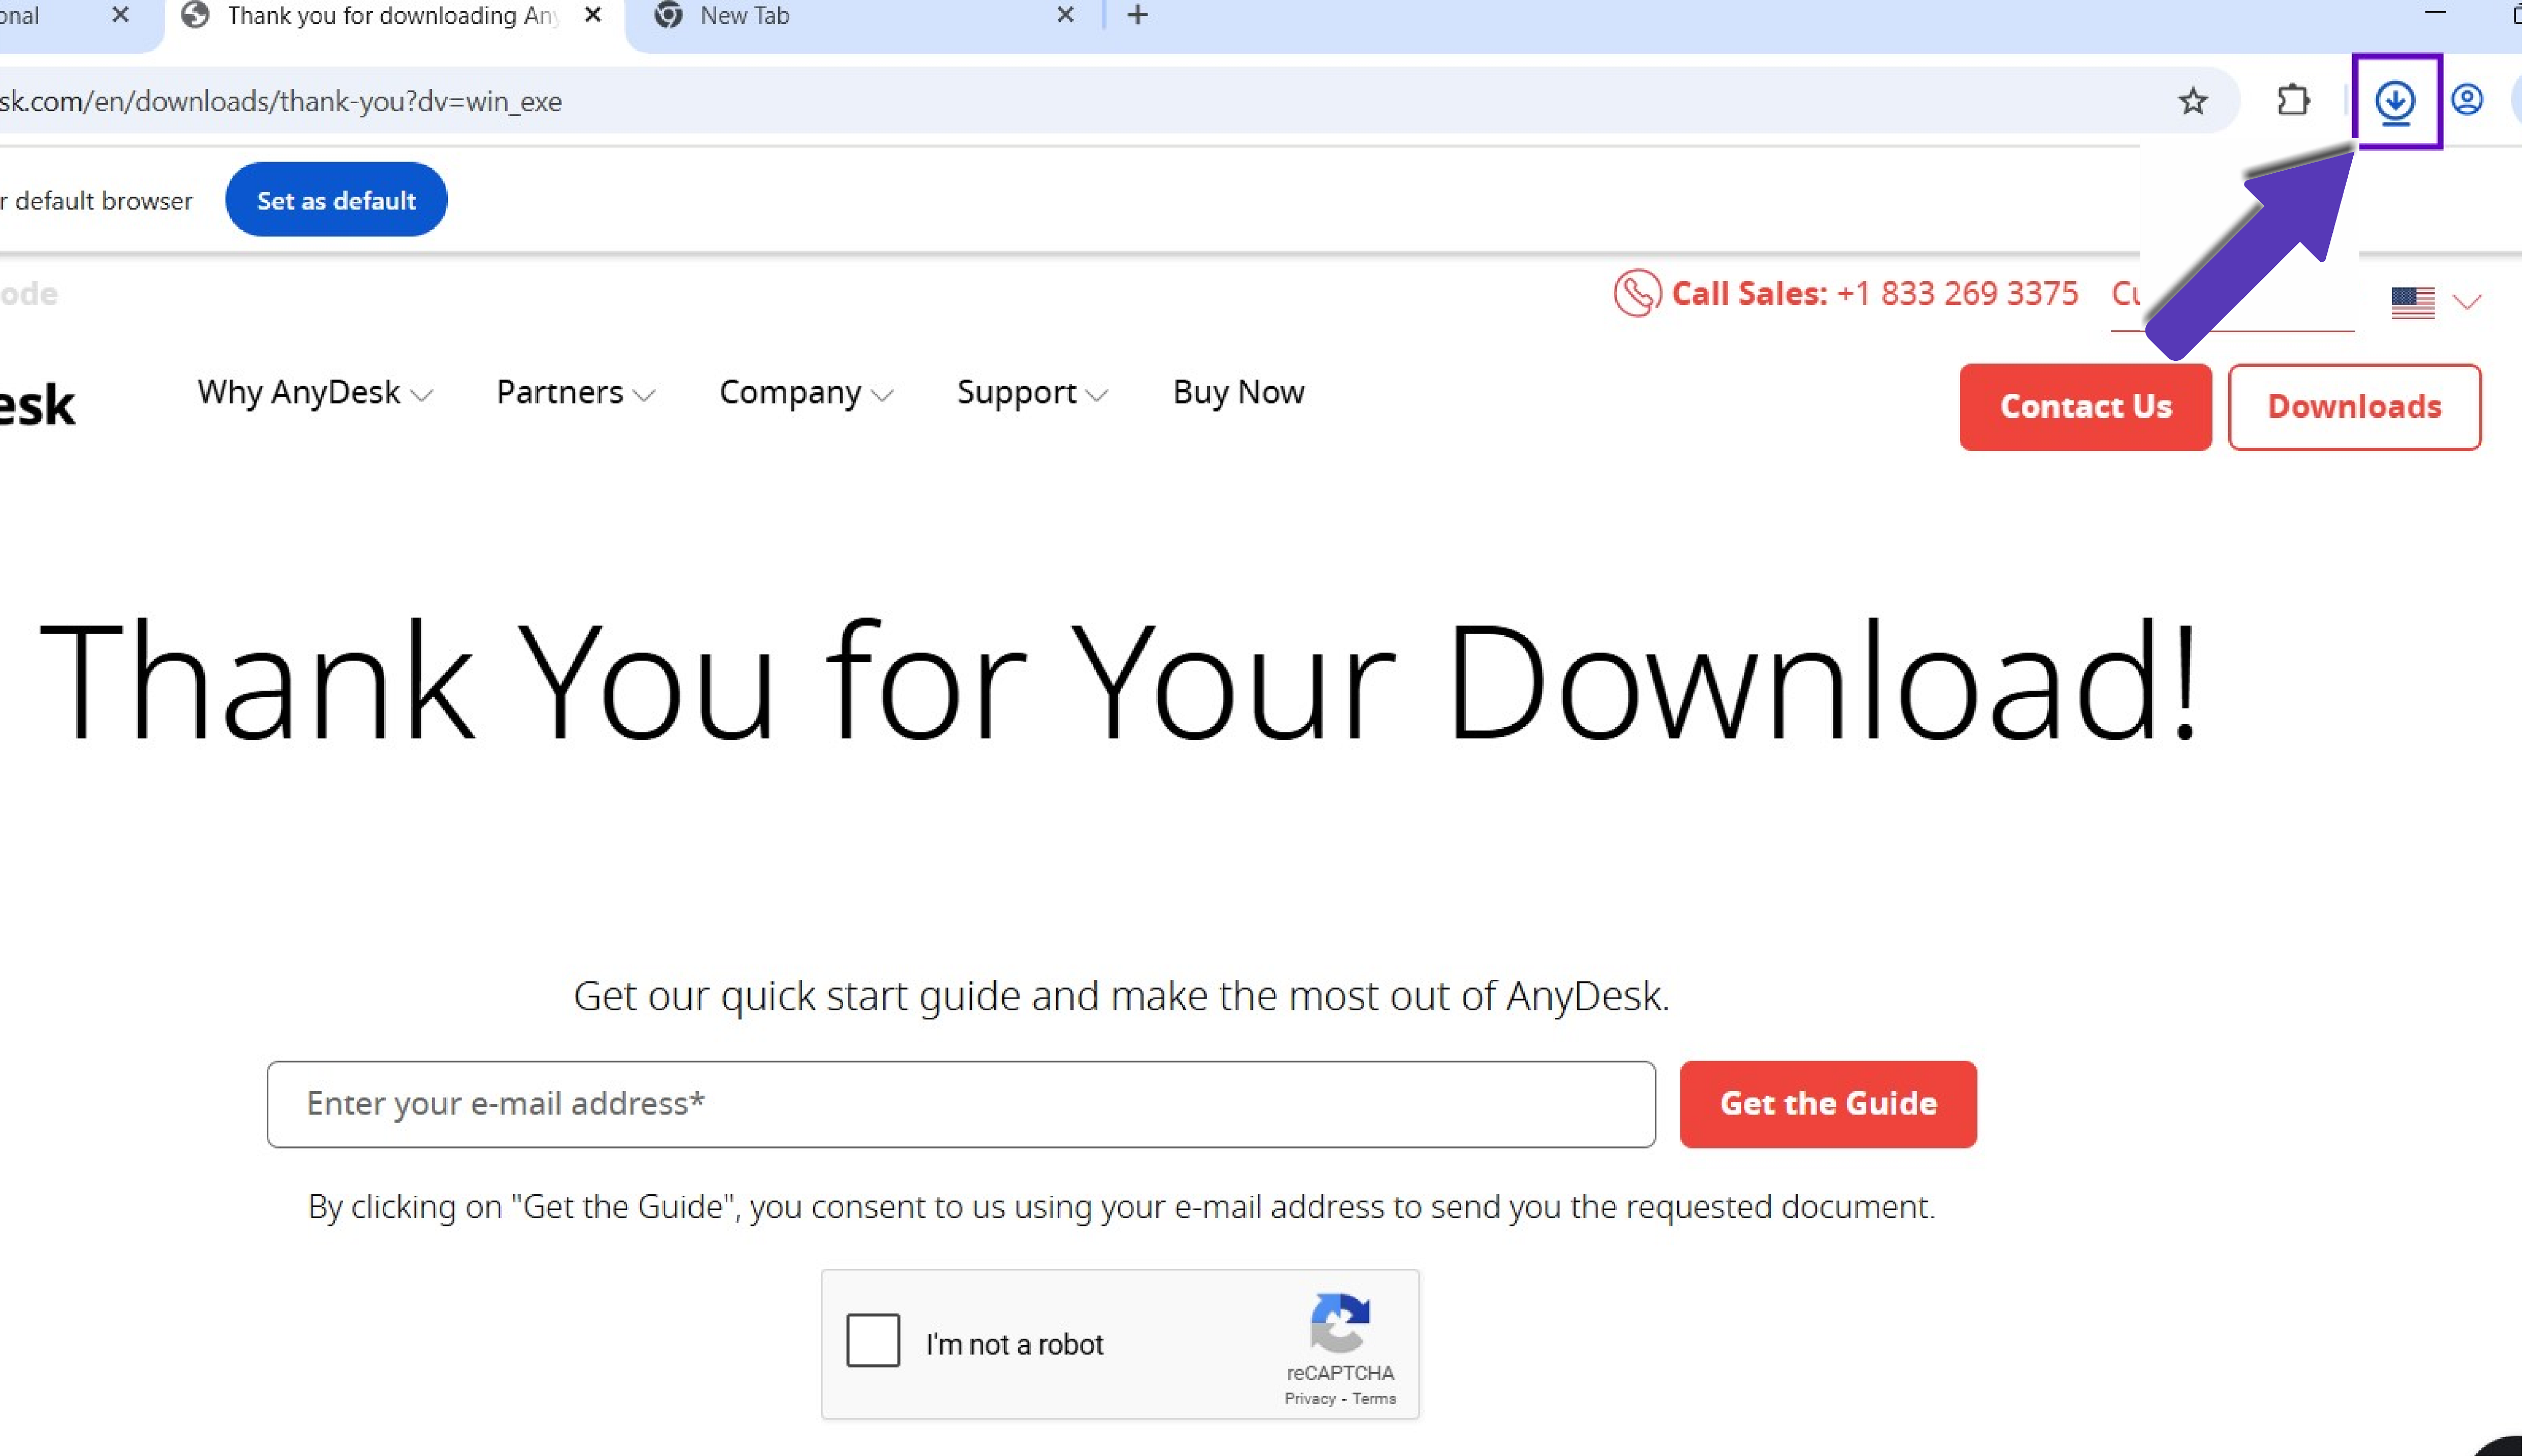2522x1456 pixels.
Task: Bookmark this page with star icon
Action: point(2192,101)
